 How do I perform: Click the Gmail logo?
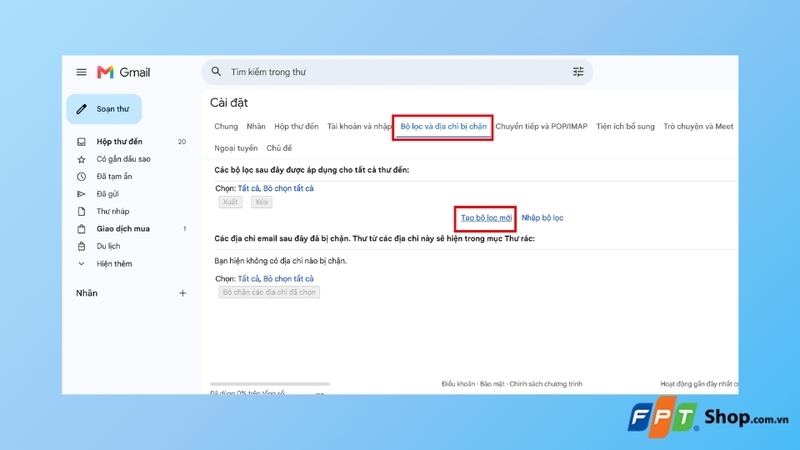pyautogui.click(x=123, y=72)
